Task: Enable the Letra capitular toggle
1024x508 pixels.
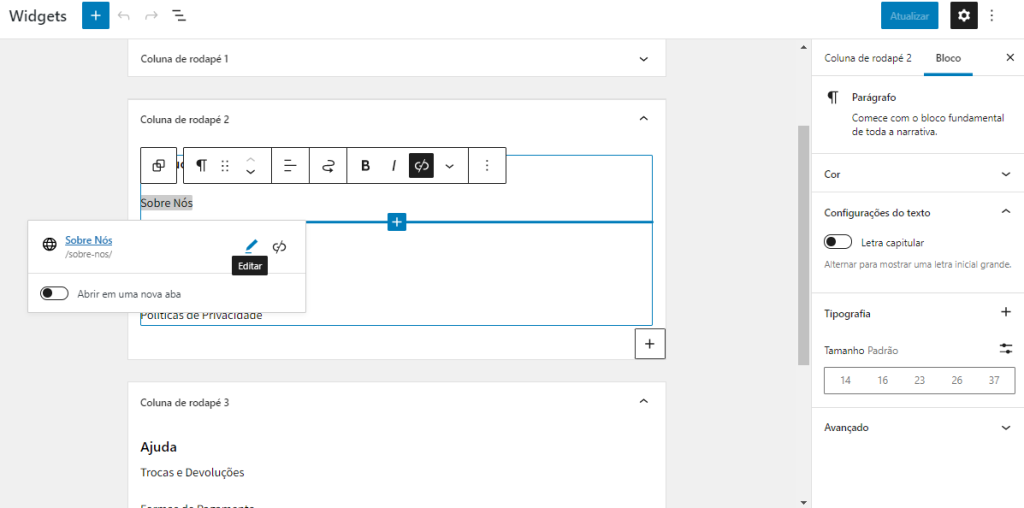Action: pyautogui.click(x=838, y=242)
